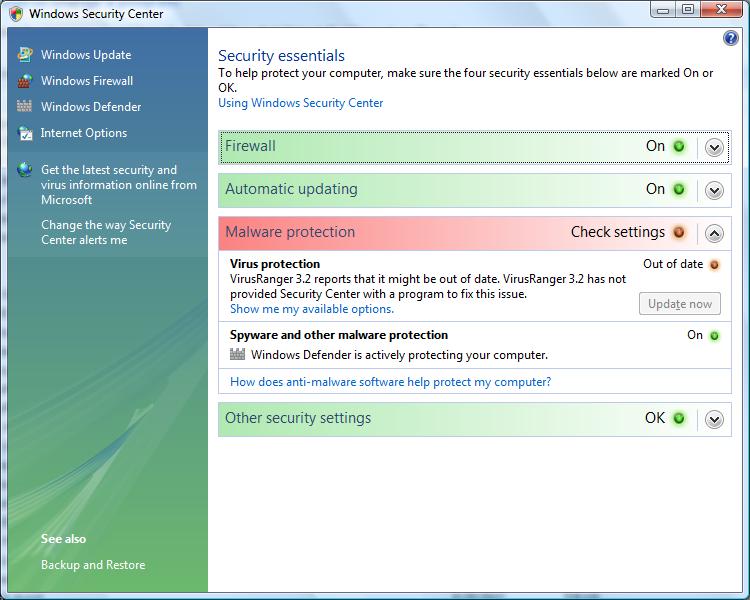Click the green Spyware protection On indicator
This screenshot has width=750, height=600.
pyautogui.click(x=714, y=336)
